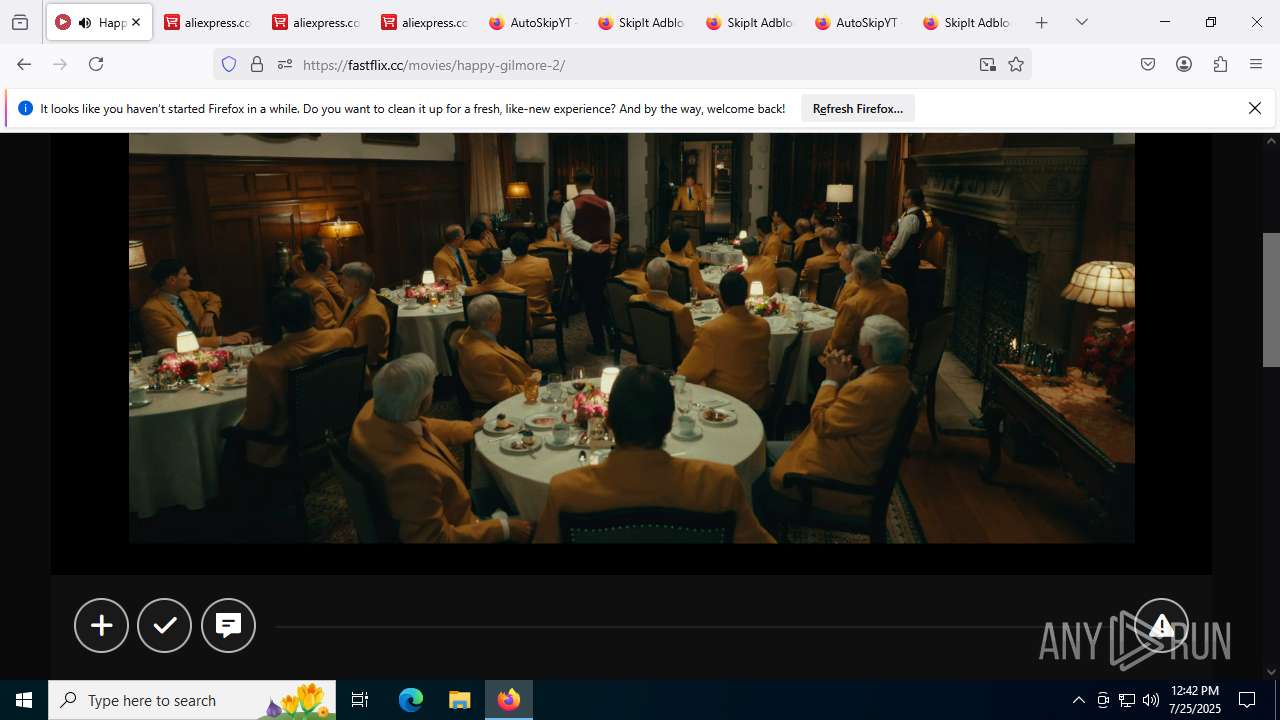The height and width of the screenshot is (720, 1280).
Task: Go forward one page
Action: tap(60, 64)
